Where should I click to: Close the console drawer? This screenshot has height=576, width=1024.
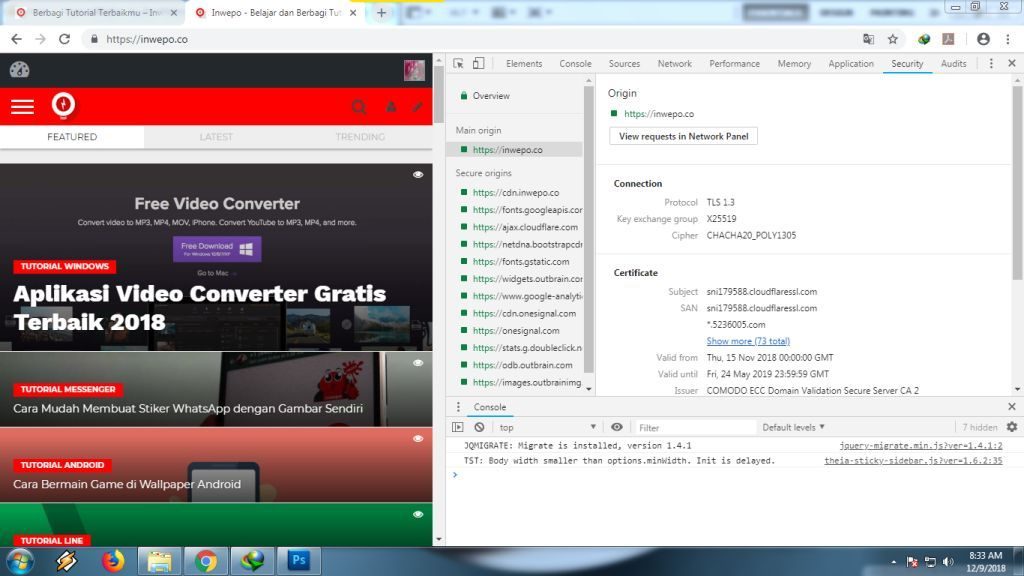tap(1012, 406)
